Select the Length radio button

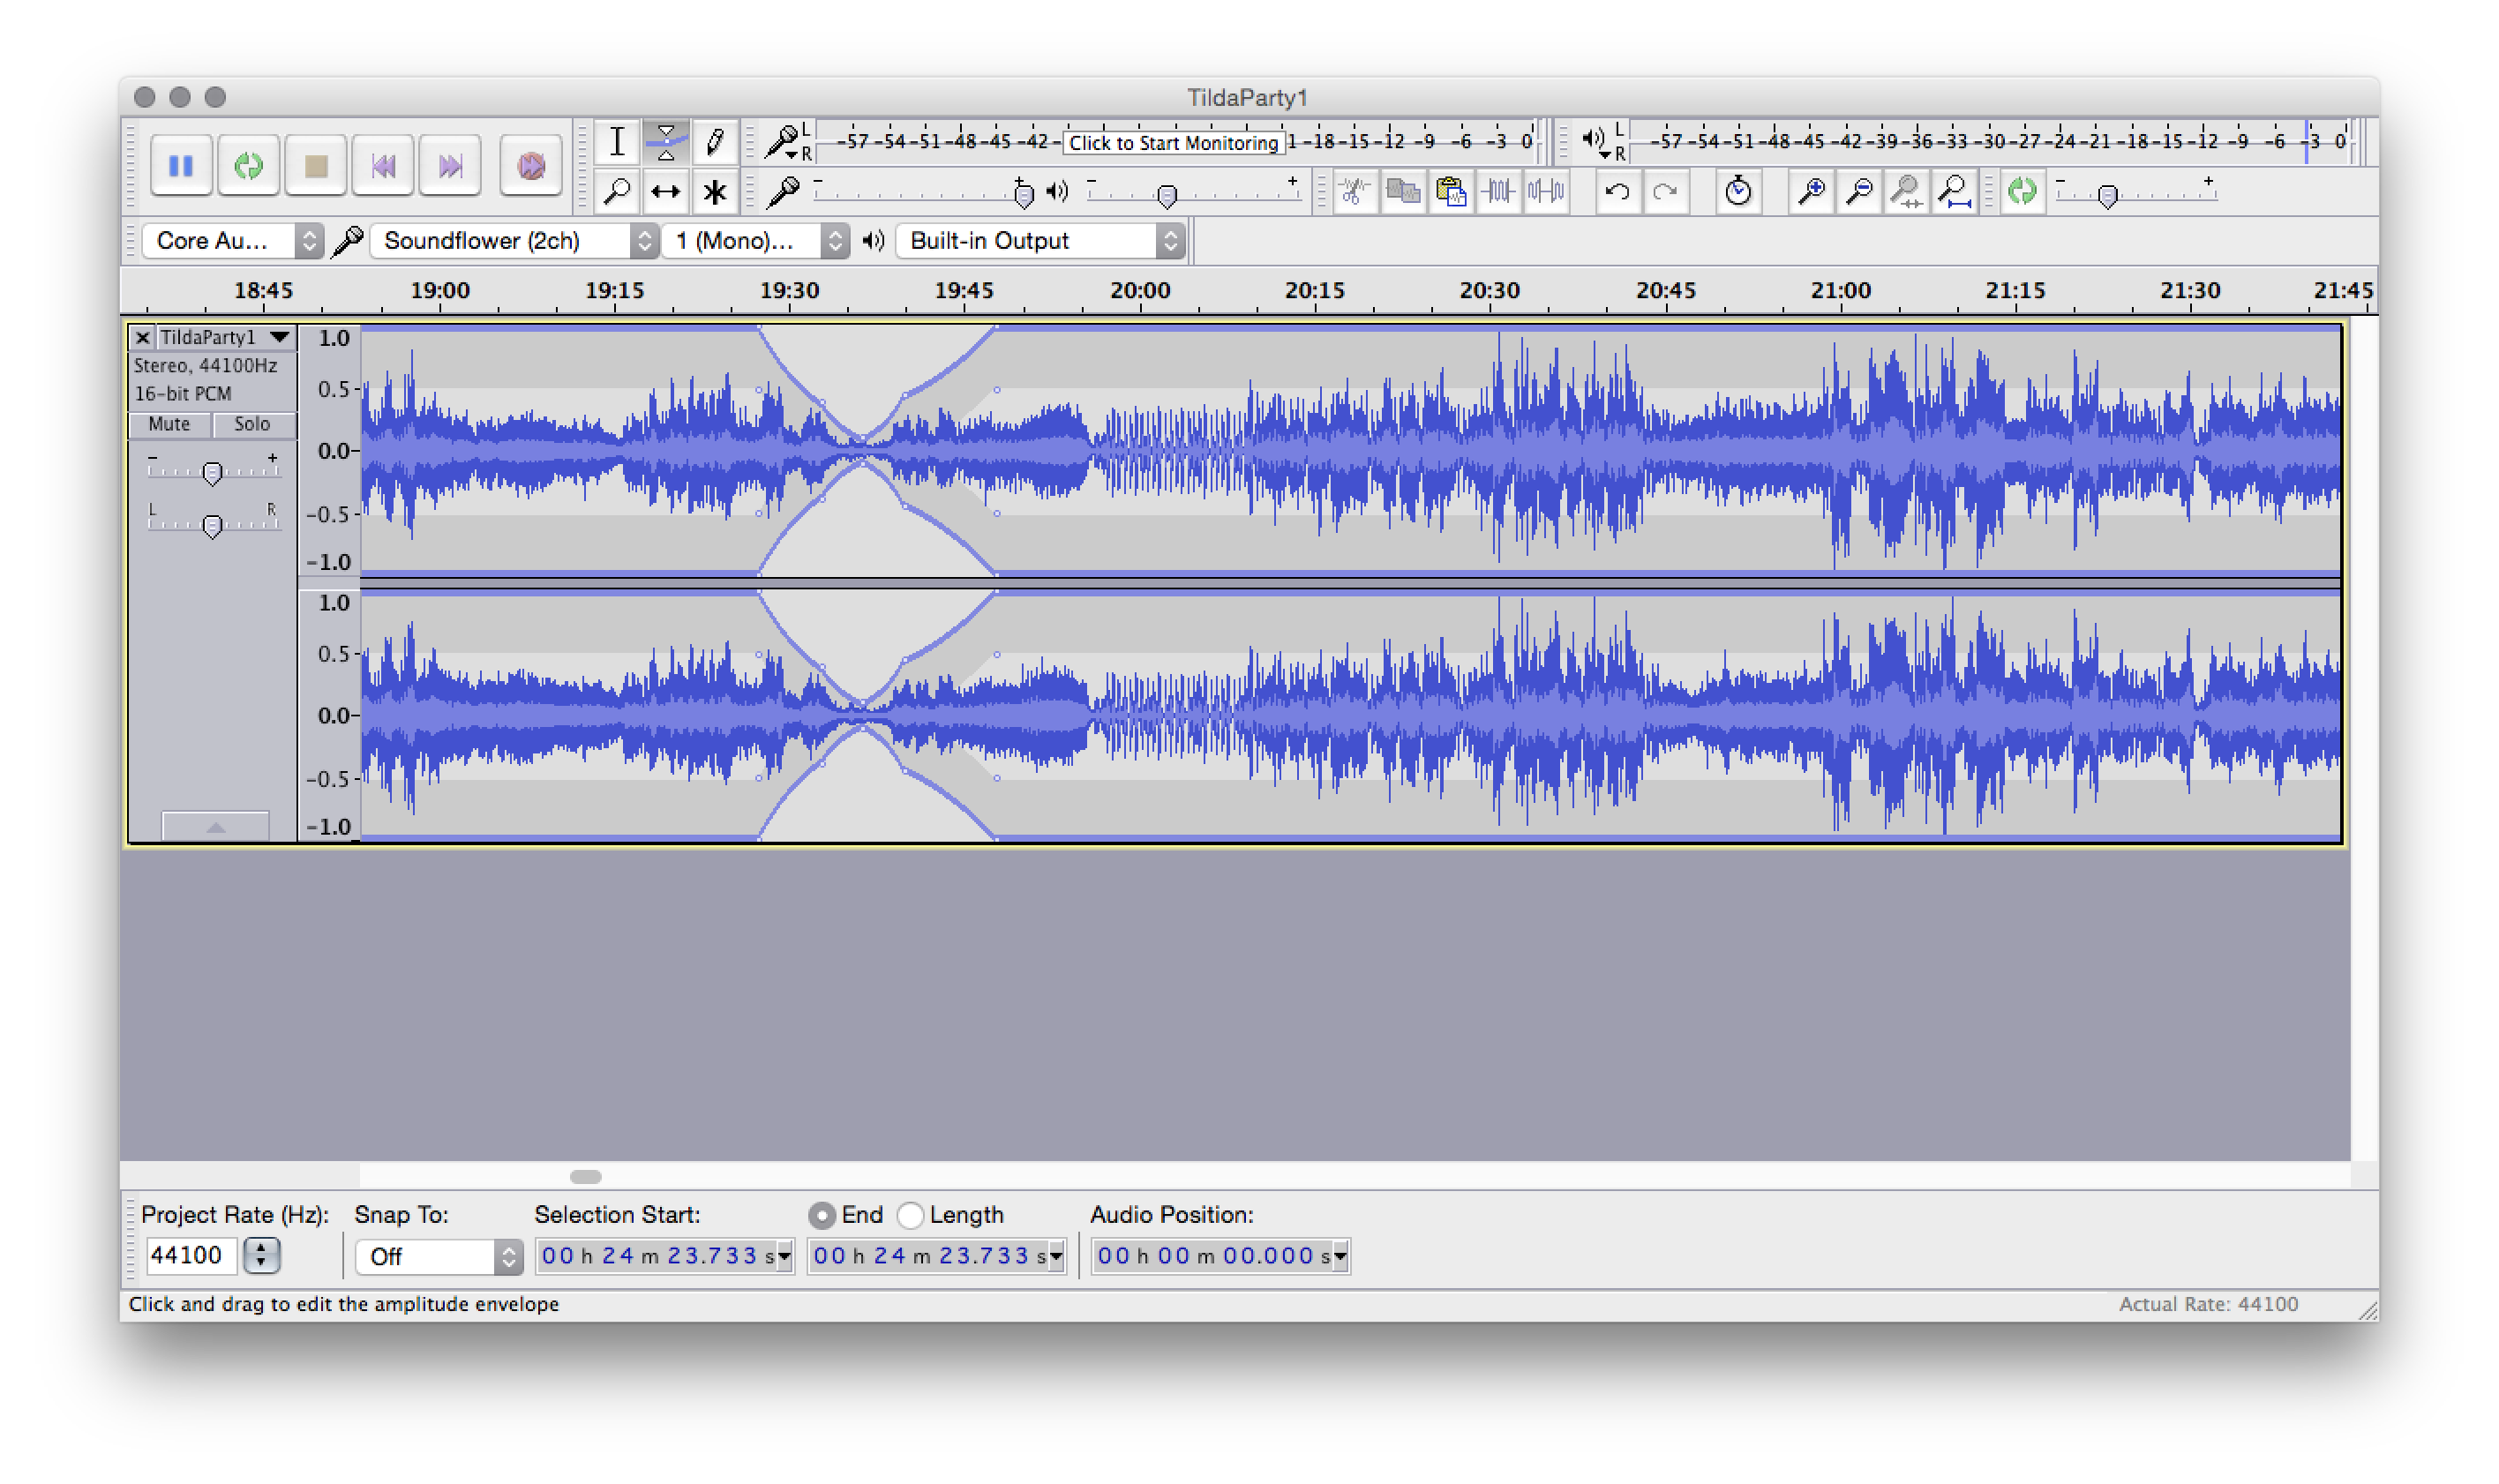pos(910,1215)
